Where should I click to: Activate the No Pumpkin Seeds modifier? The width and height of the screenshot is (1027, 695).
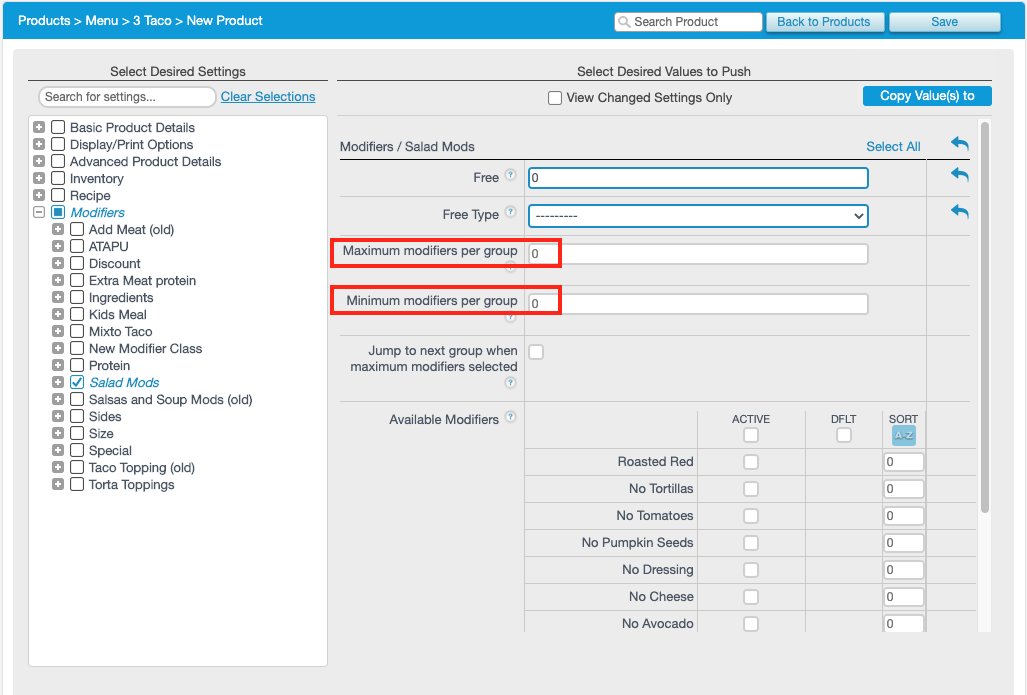click(x=751, y=543)
